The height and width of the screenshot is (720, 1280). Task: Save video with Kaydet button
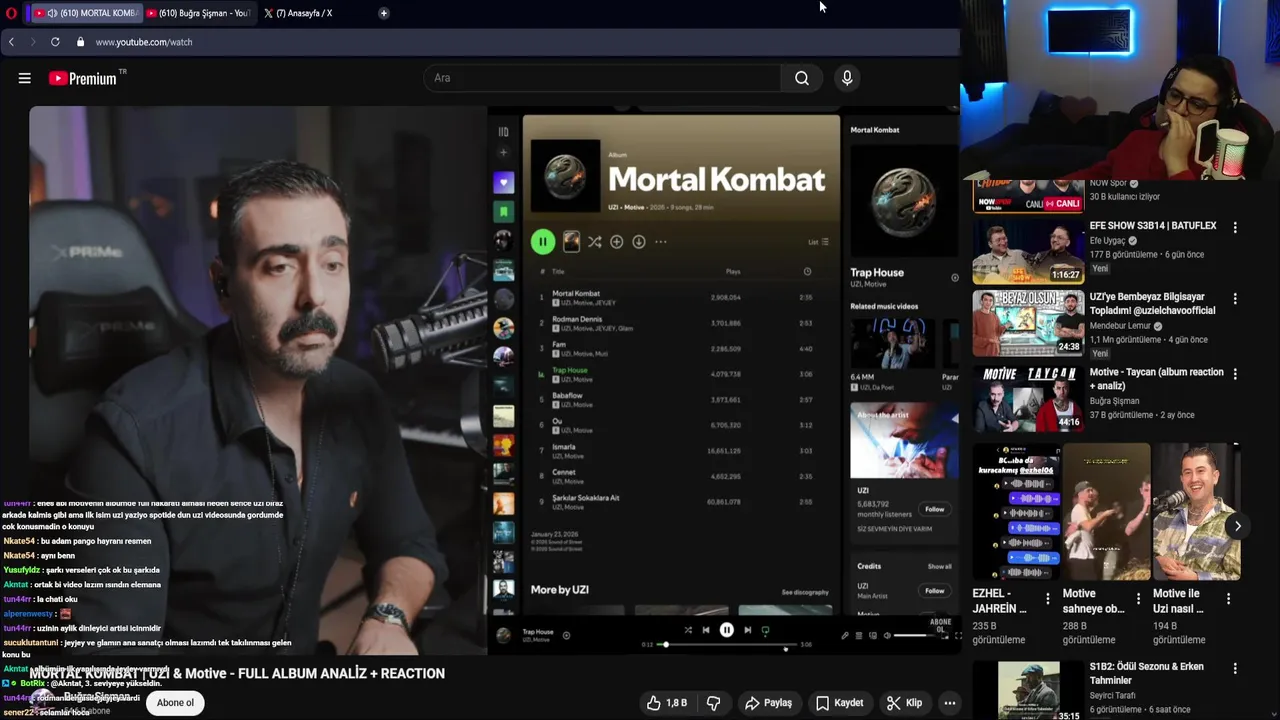tap(839, 703)
